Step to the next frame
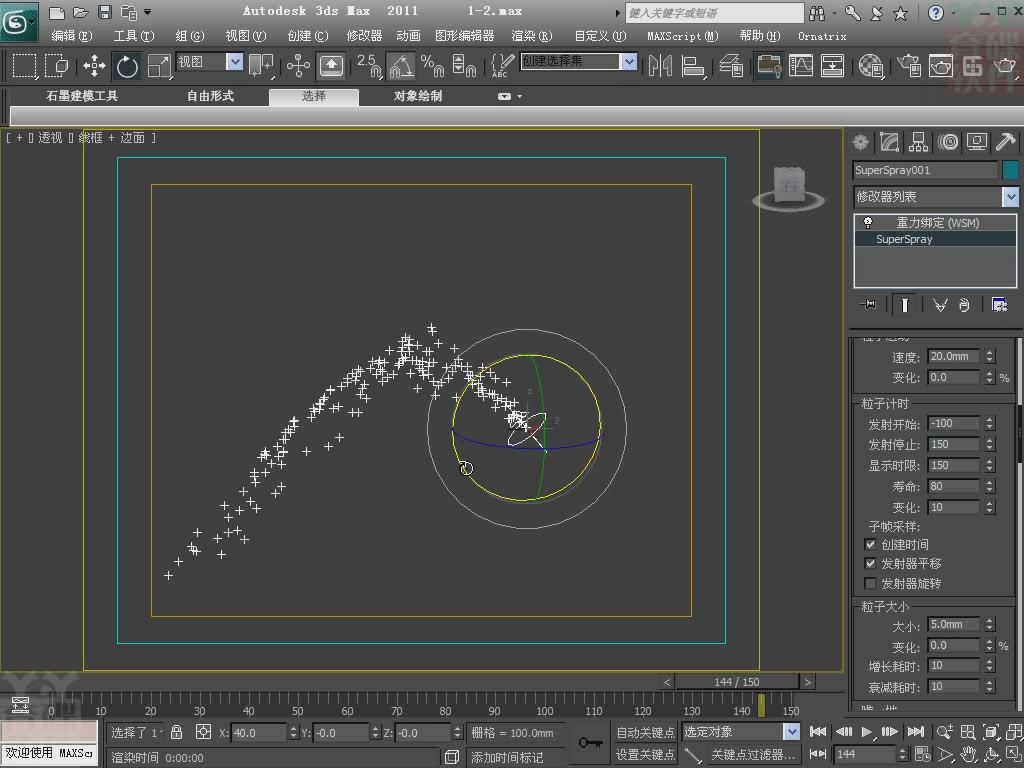This screenshot has width=1024, height=768. coord(890,732)
